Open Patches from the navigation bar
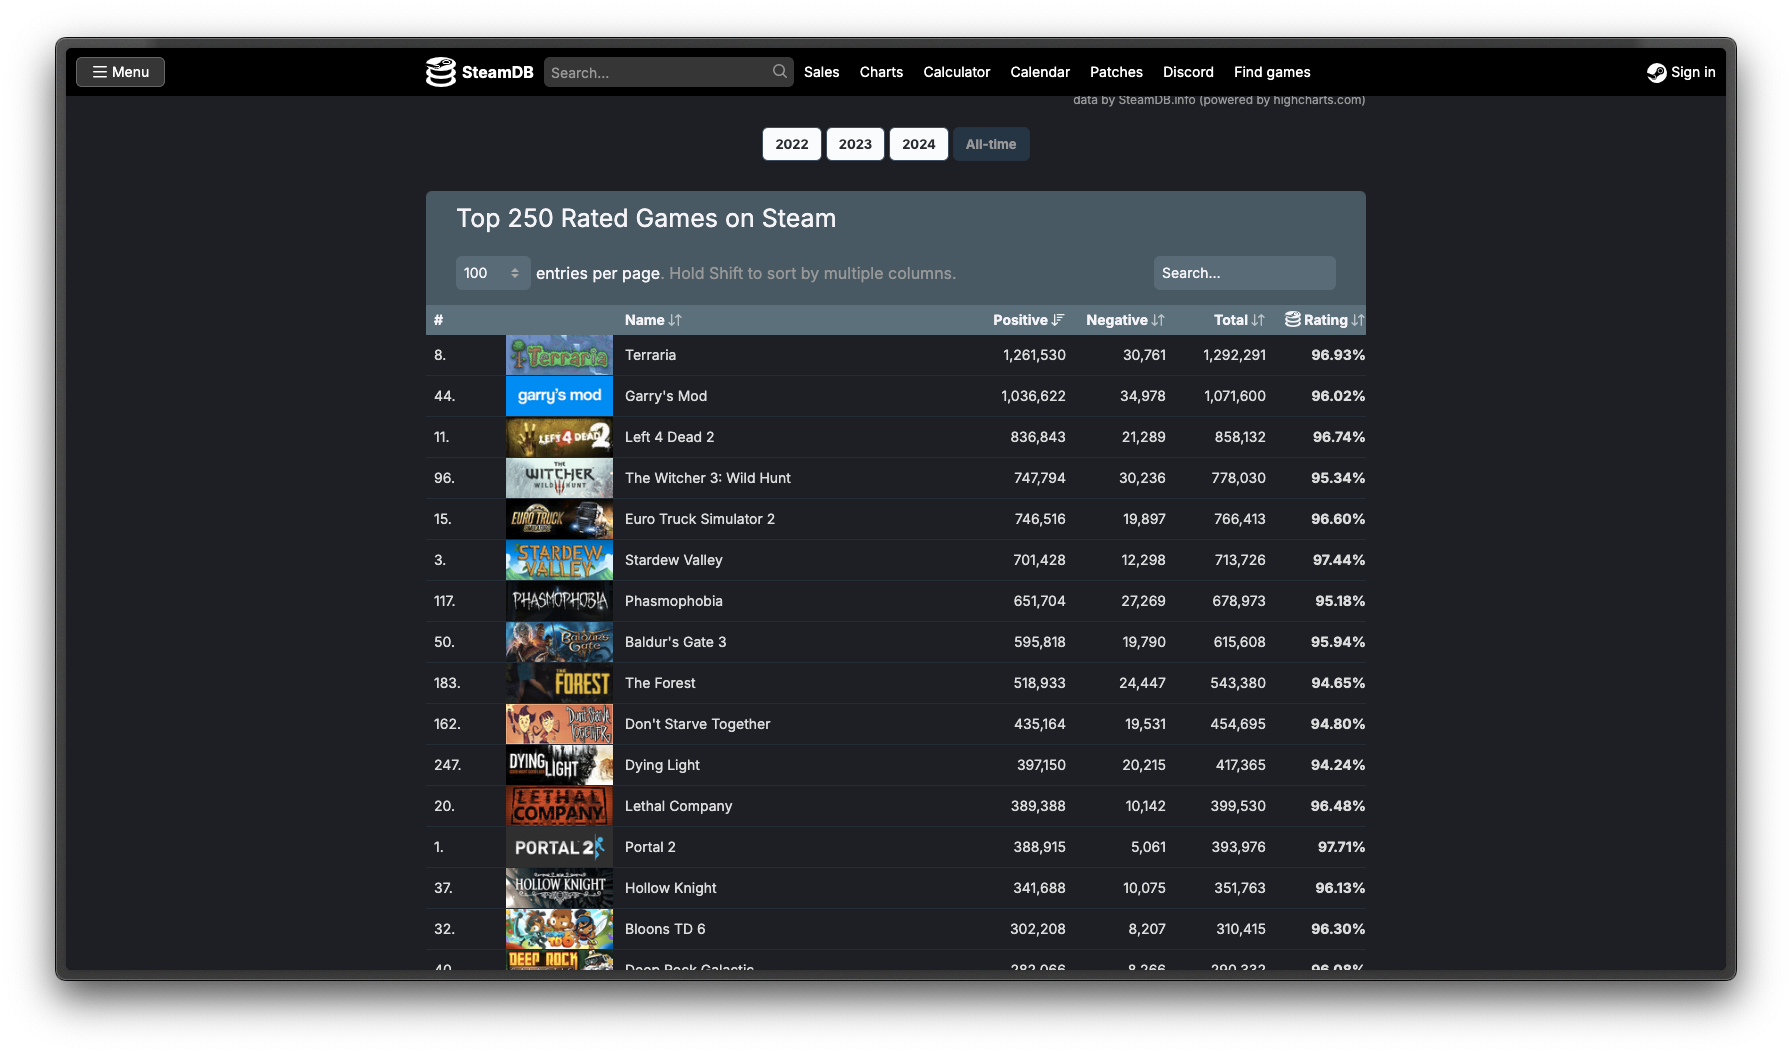The width and height of the screenshot is (1792, 1054). point(1116,72)
